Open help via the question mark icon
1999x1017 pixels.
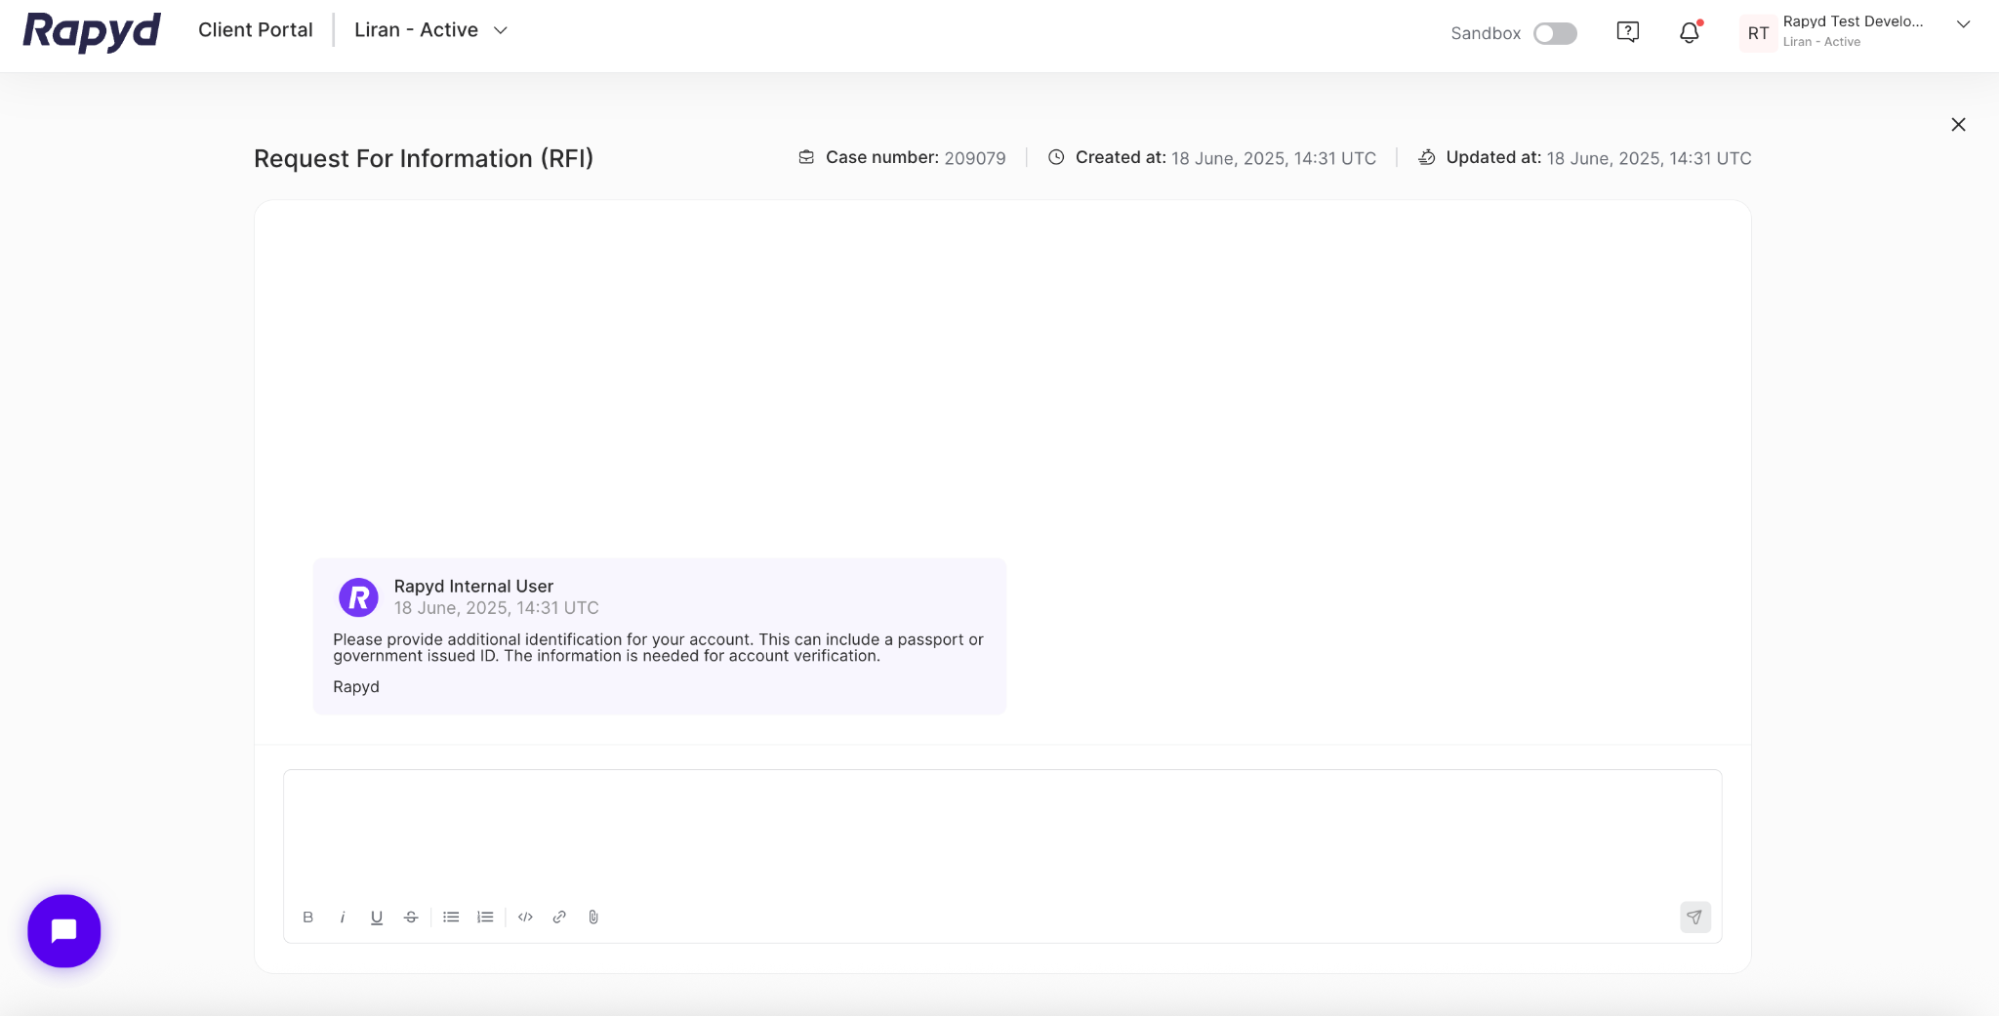pos(1627,32)
